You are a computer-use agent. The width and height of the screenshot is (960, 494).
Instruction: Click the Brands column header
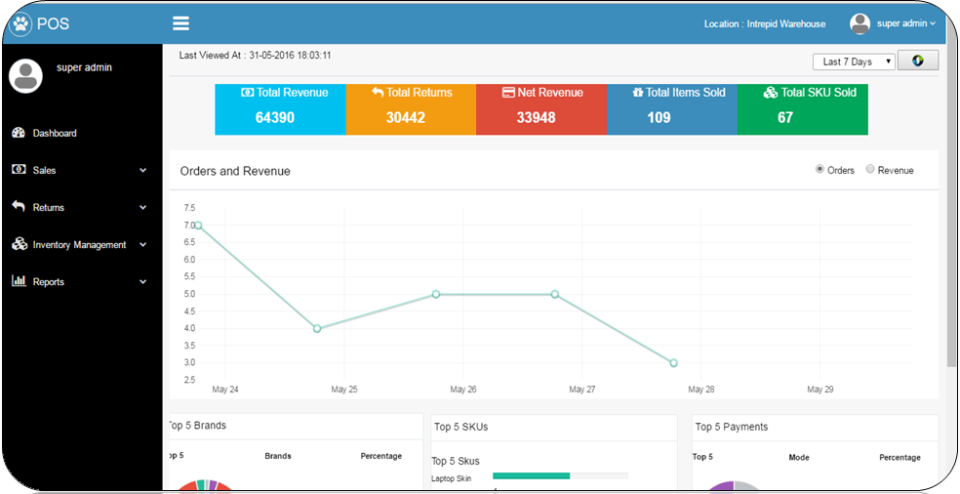click(278, 456)
